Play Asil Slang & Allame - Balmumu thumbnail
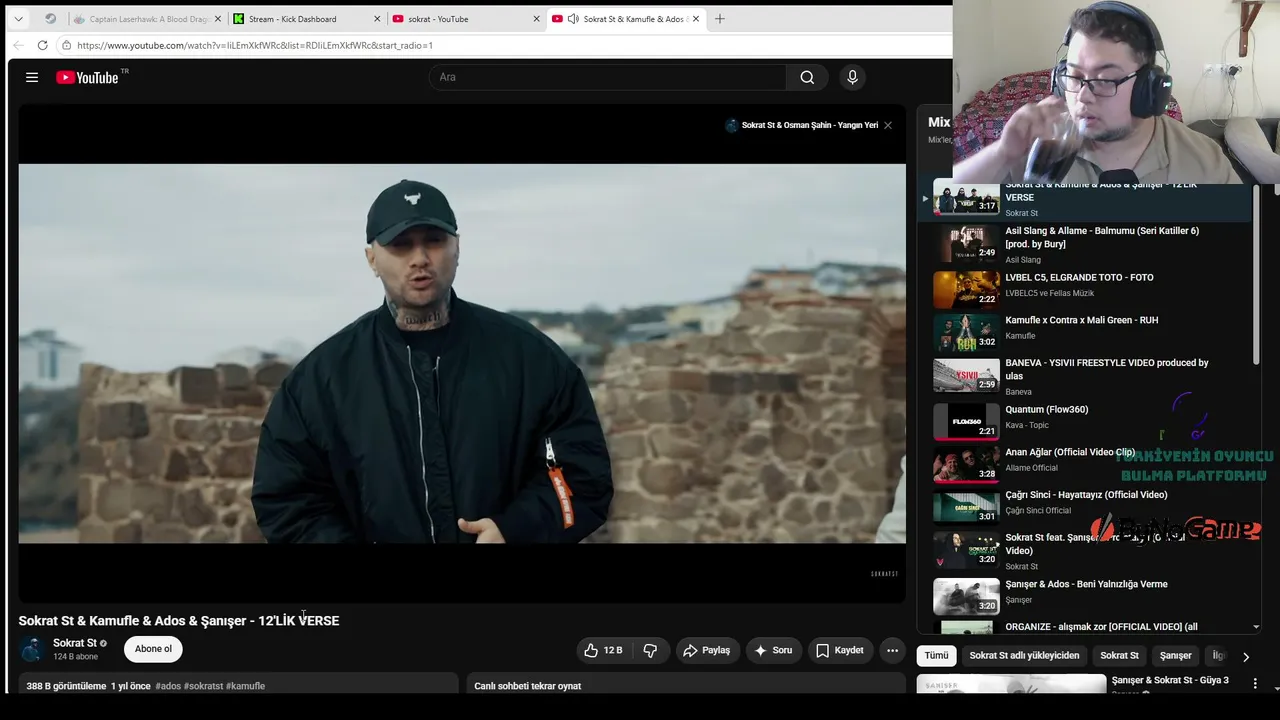 tap(966, 244)
